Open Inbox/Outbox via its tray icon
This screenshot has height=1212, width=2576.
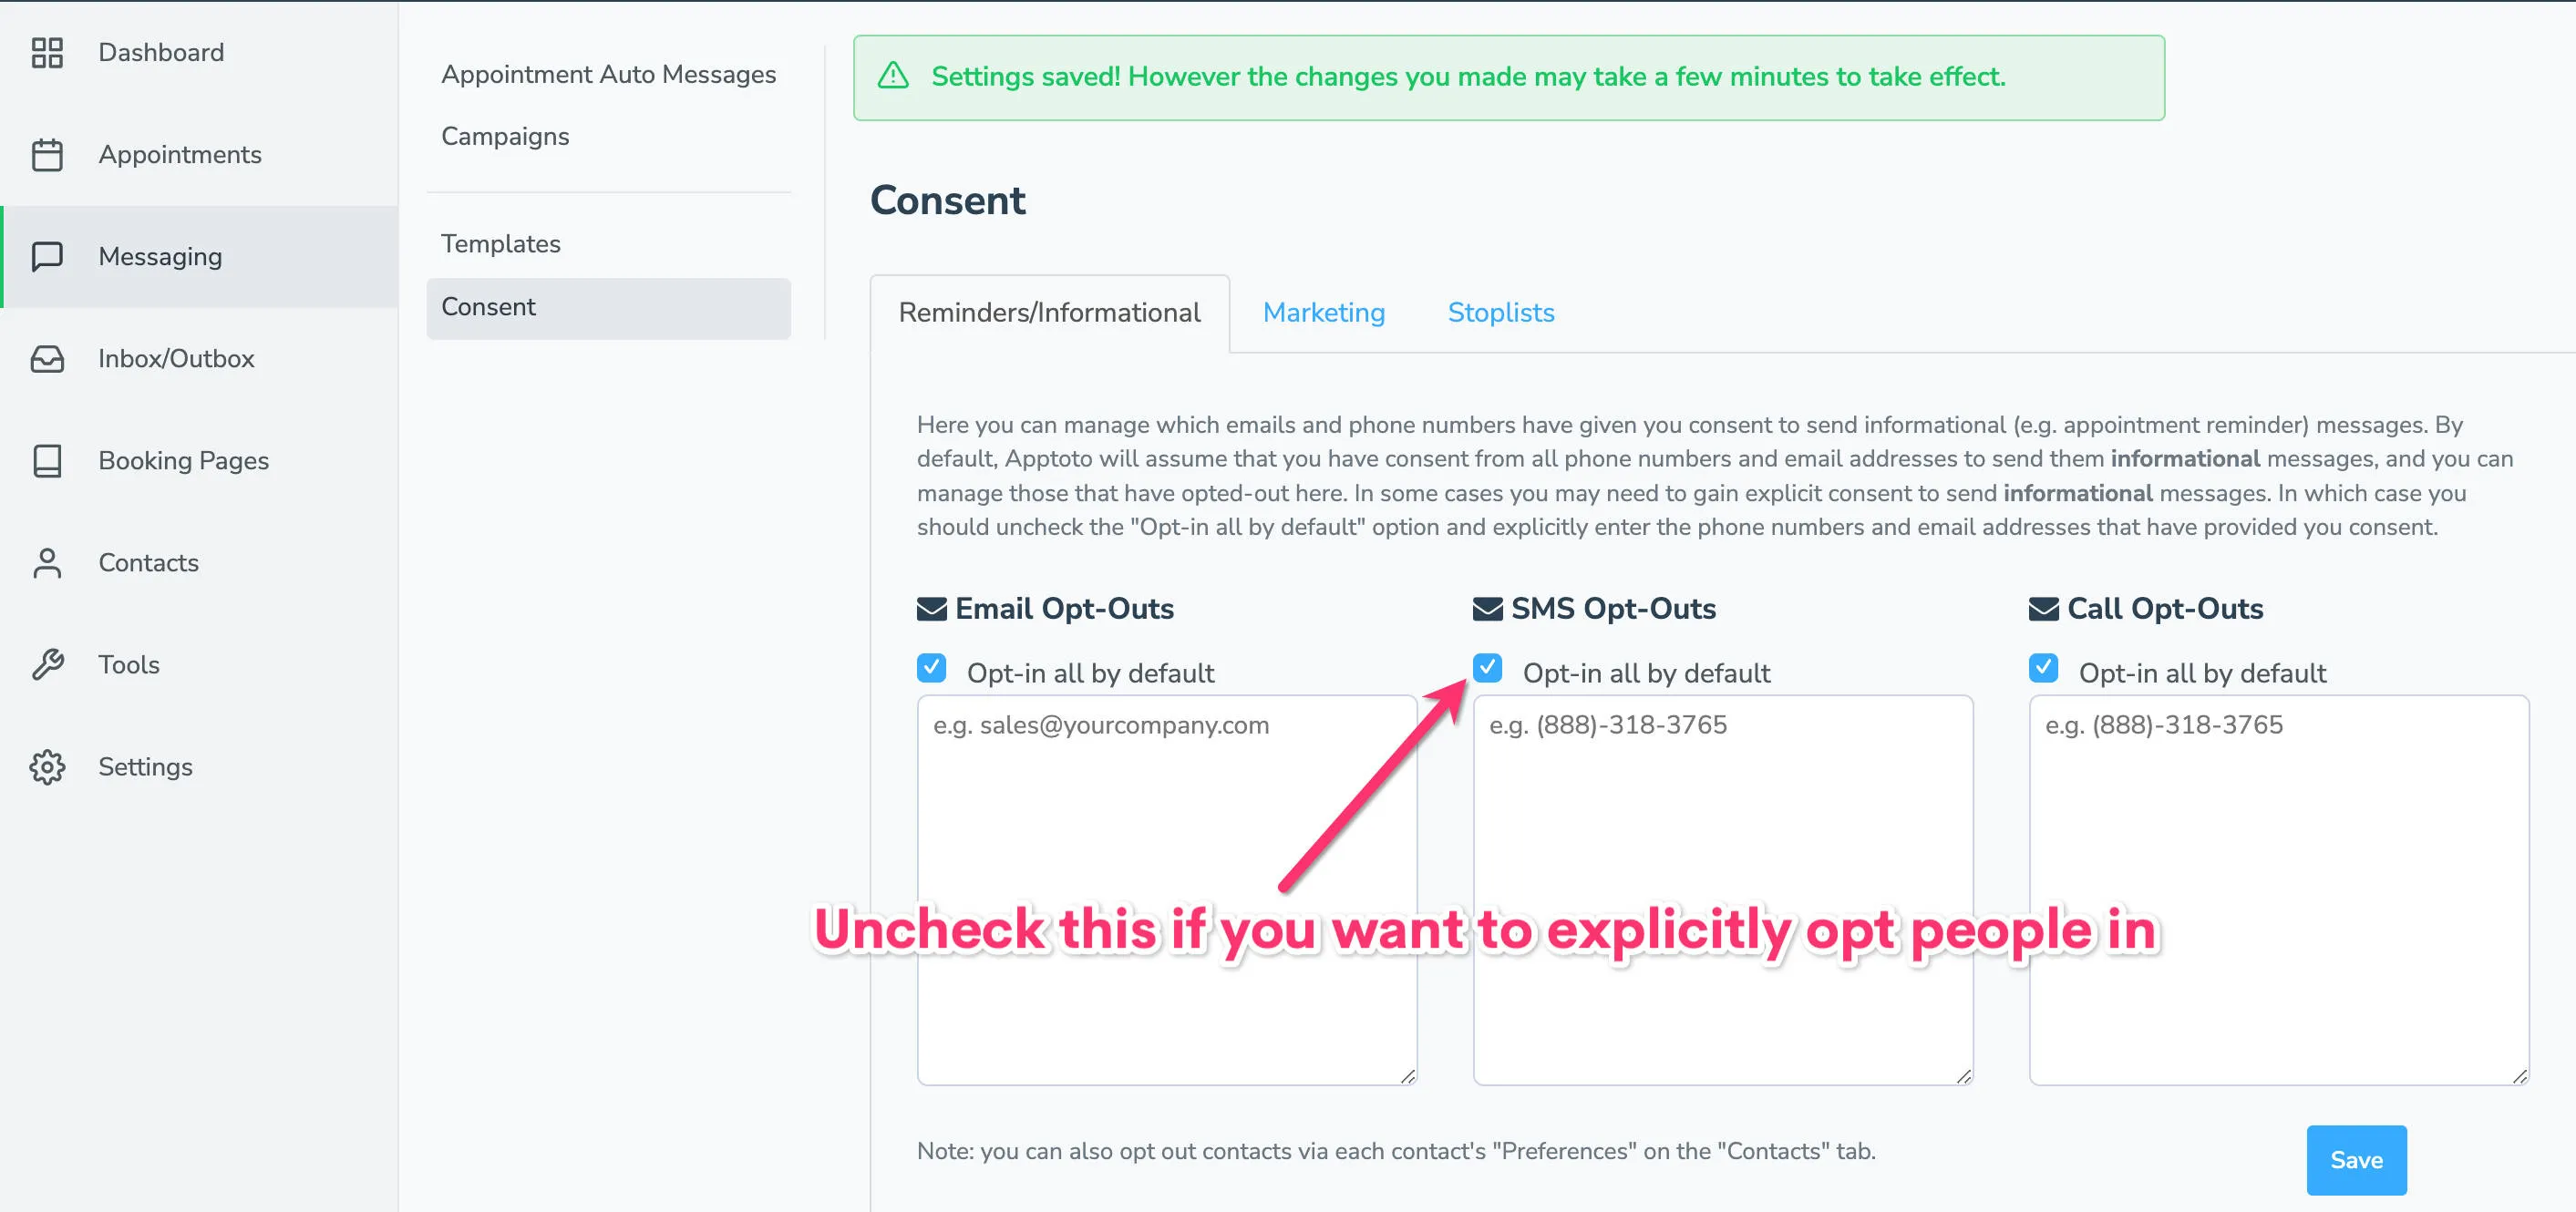point(47,358)
